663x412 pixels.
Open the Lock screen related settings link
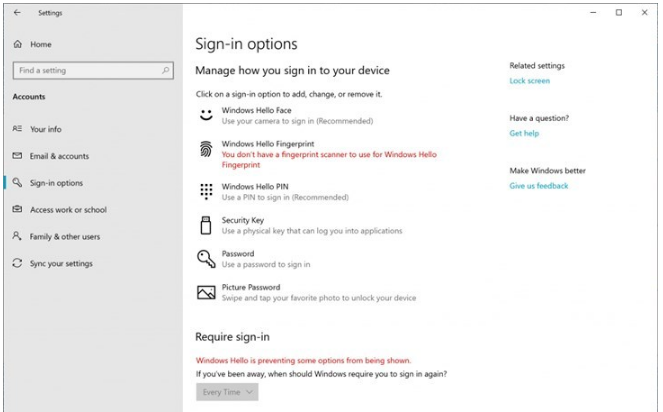click(x=529, y=81)
